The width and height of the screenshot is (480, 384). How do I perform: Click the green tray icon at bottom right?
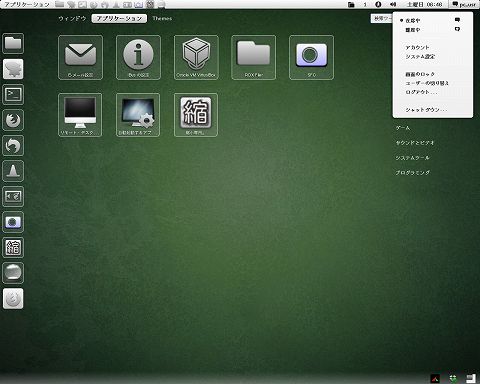(452, 378)
